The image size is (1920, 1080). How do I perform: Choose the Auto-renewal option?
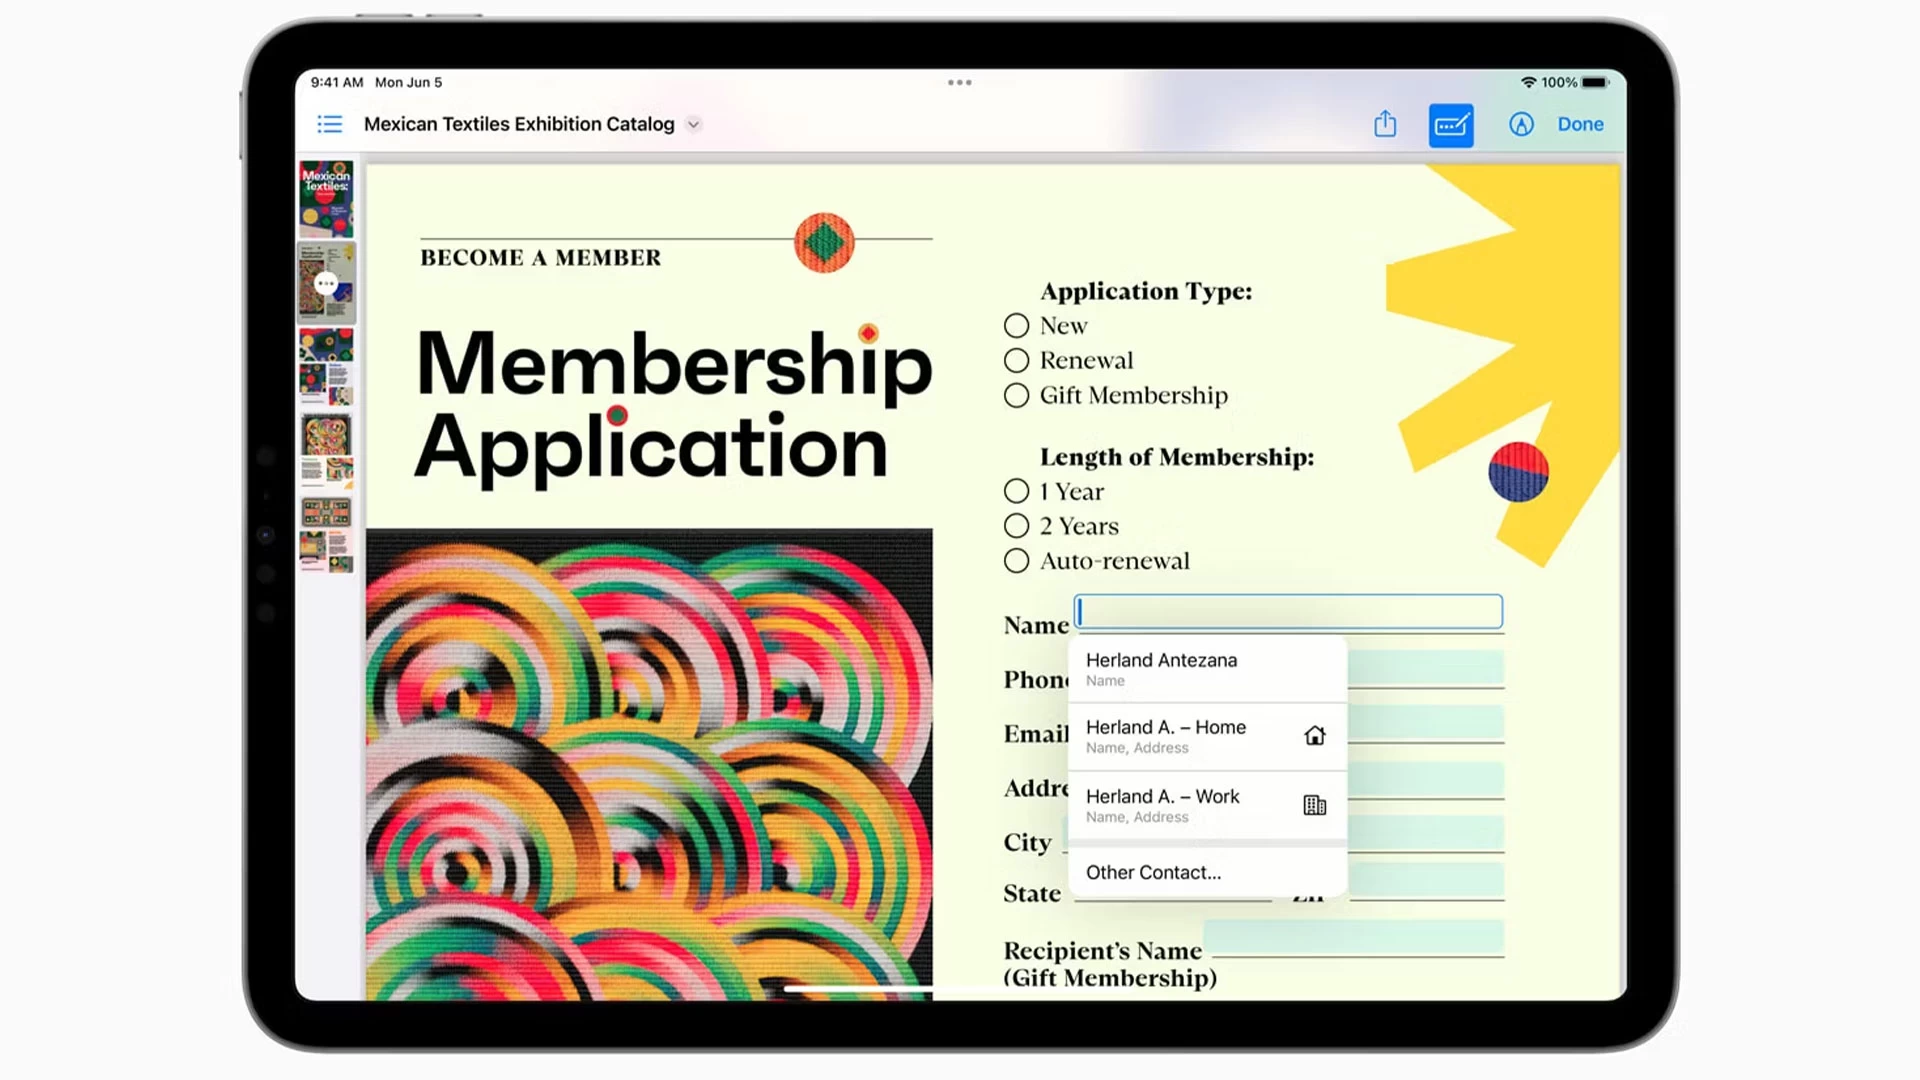pos(1016,561)
